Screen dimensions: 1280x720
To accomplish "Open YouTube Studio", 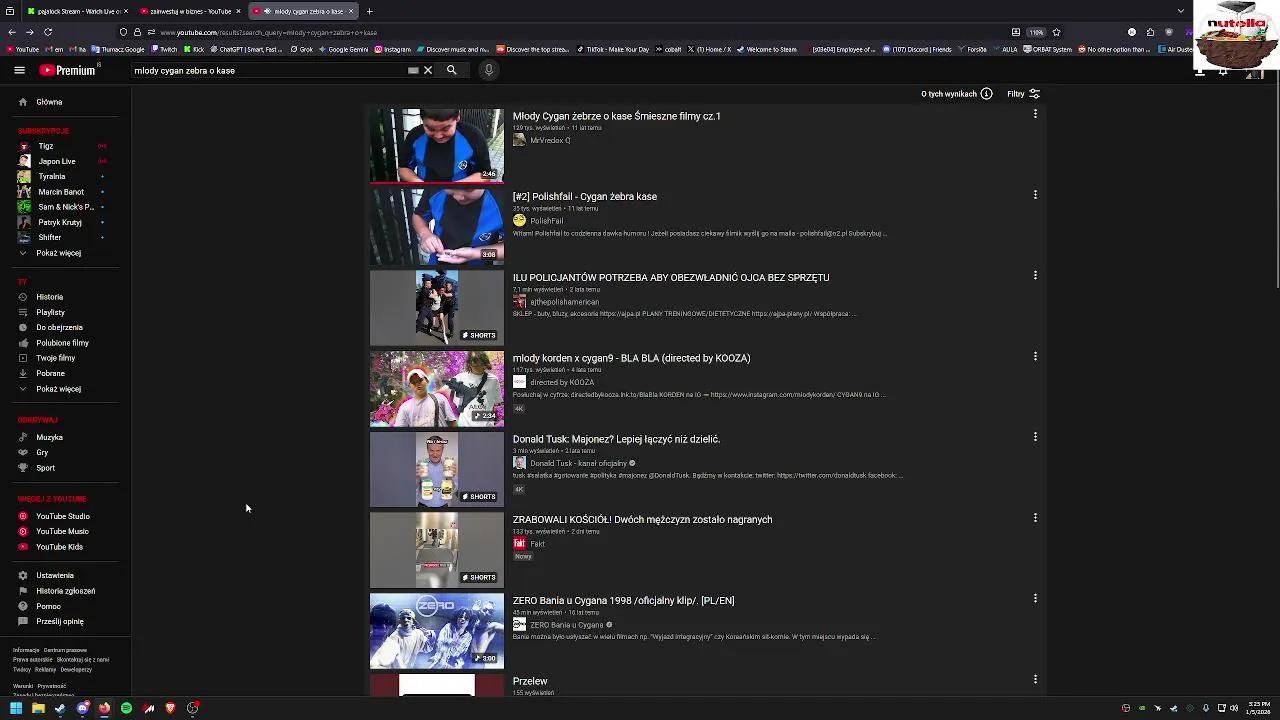I will point(65,516).
